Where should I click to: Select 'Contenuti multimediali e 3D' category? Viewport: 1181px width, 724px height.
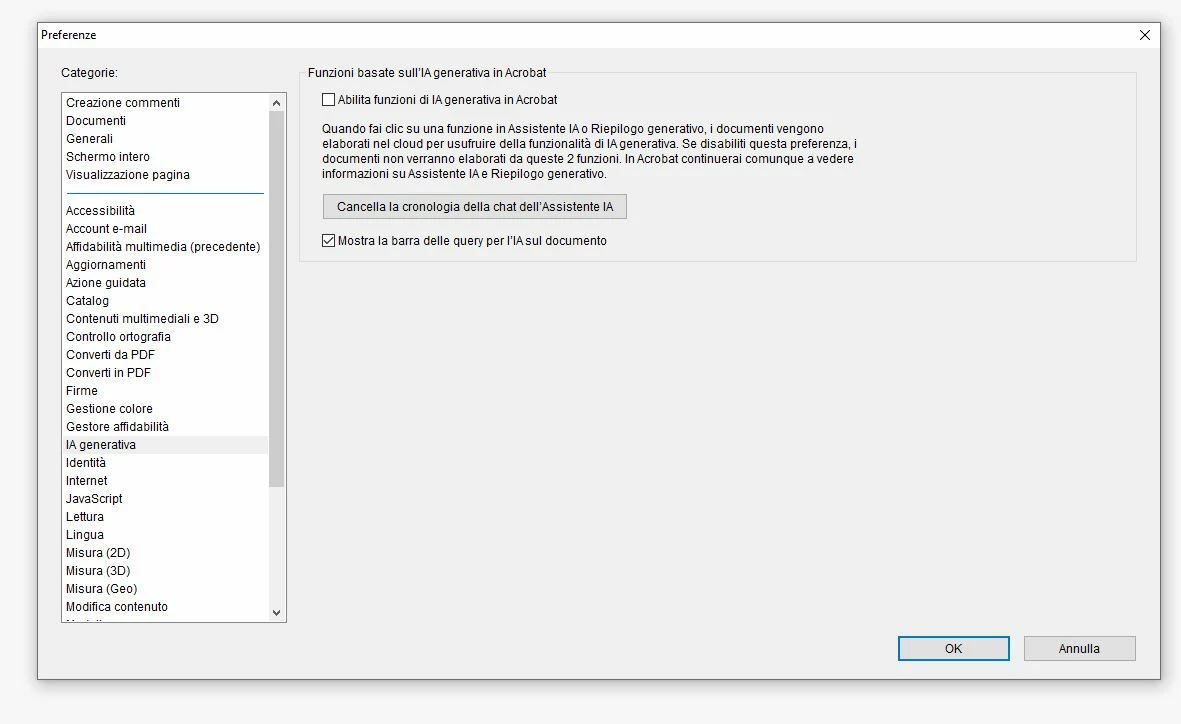142,319
